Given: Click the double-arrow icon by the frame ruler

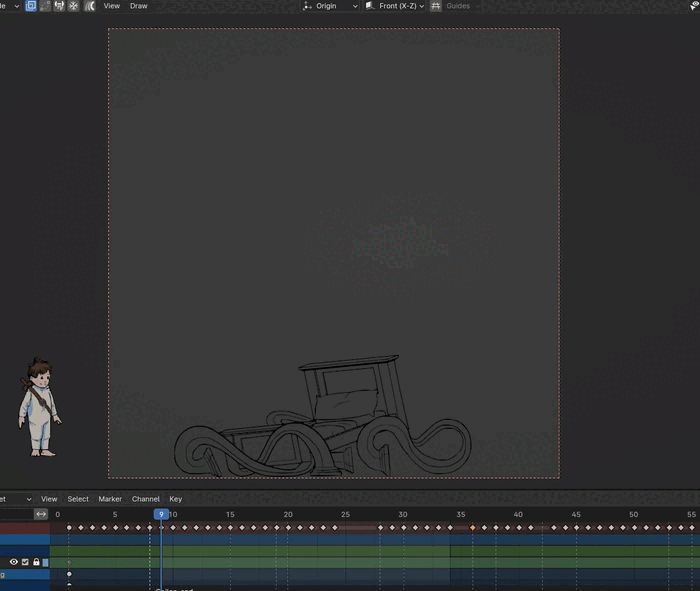Looking at the screenshot, I should click(41, 514).
